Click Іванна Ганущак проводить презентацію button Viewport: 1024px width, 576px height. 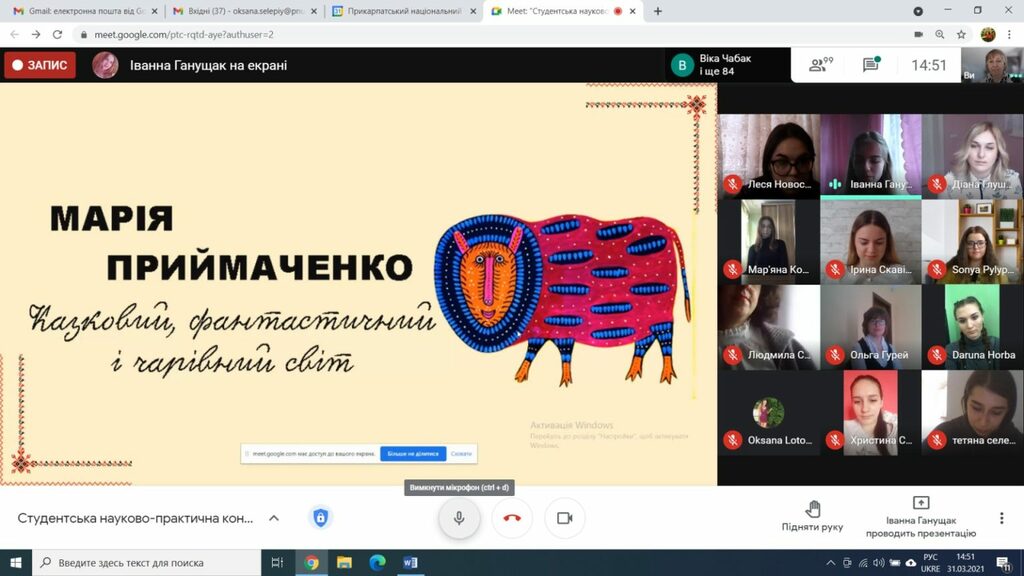(x=921, y=518)
